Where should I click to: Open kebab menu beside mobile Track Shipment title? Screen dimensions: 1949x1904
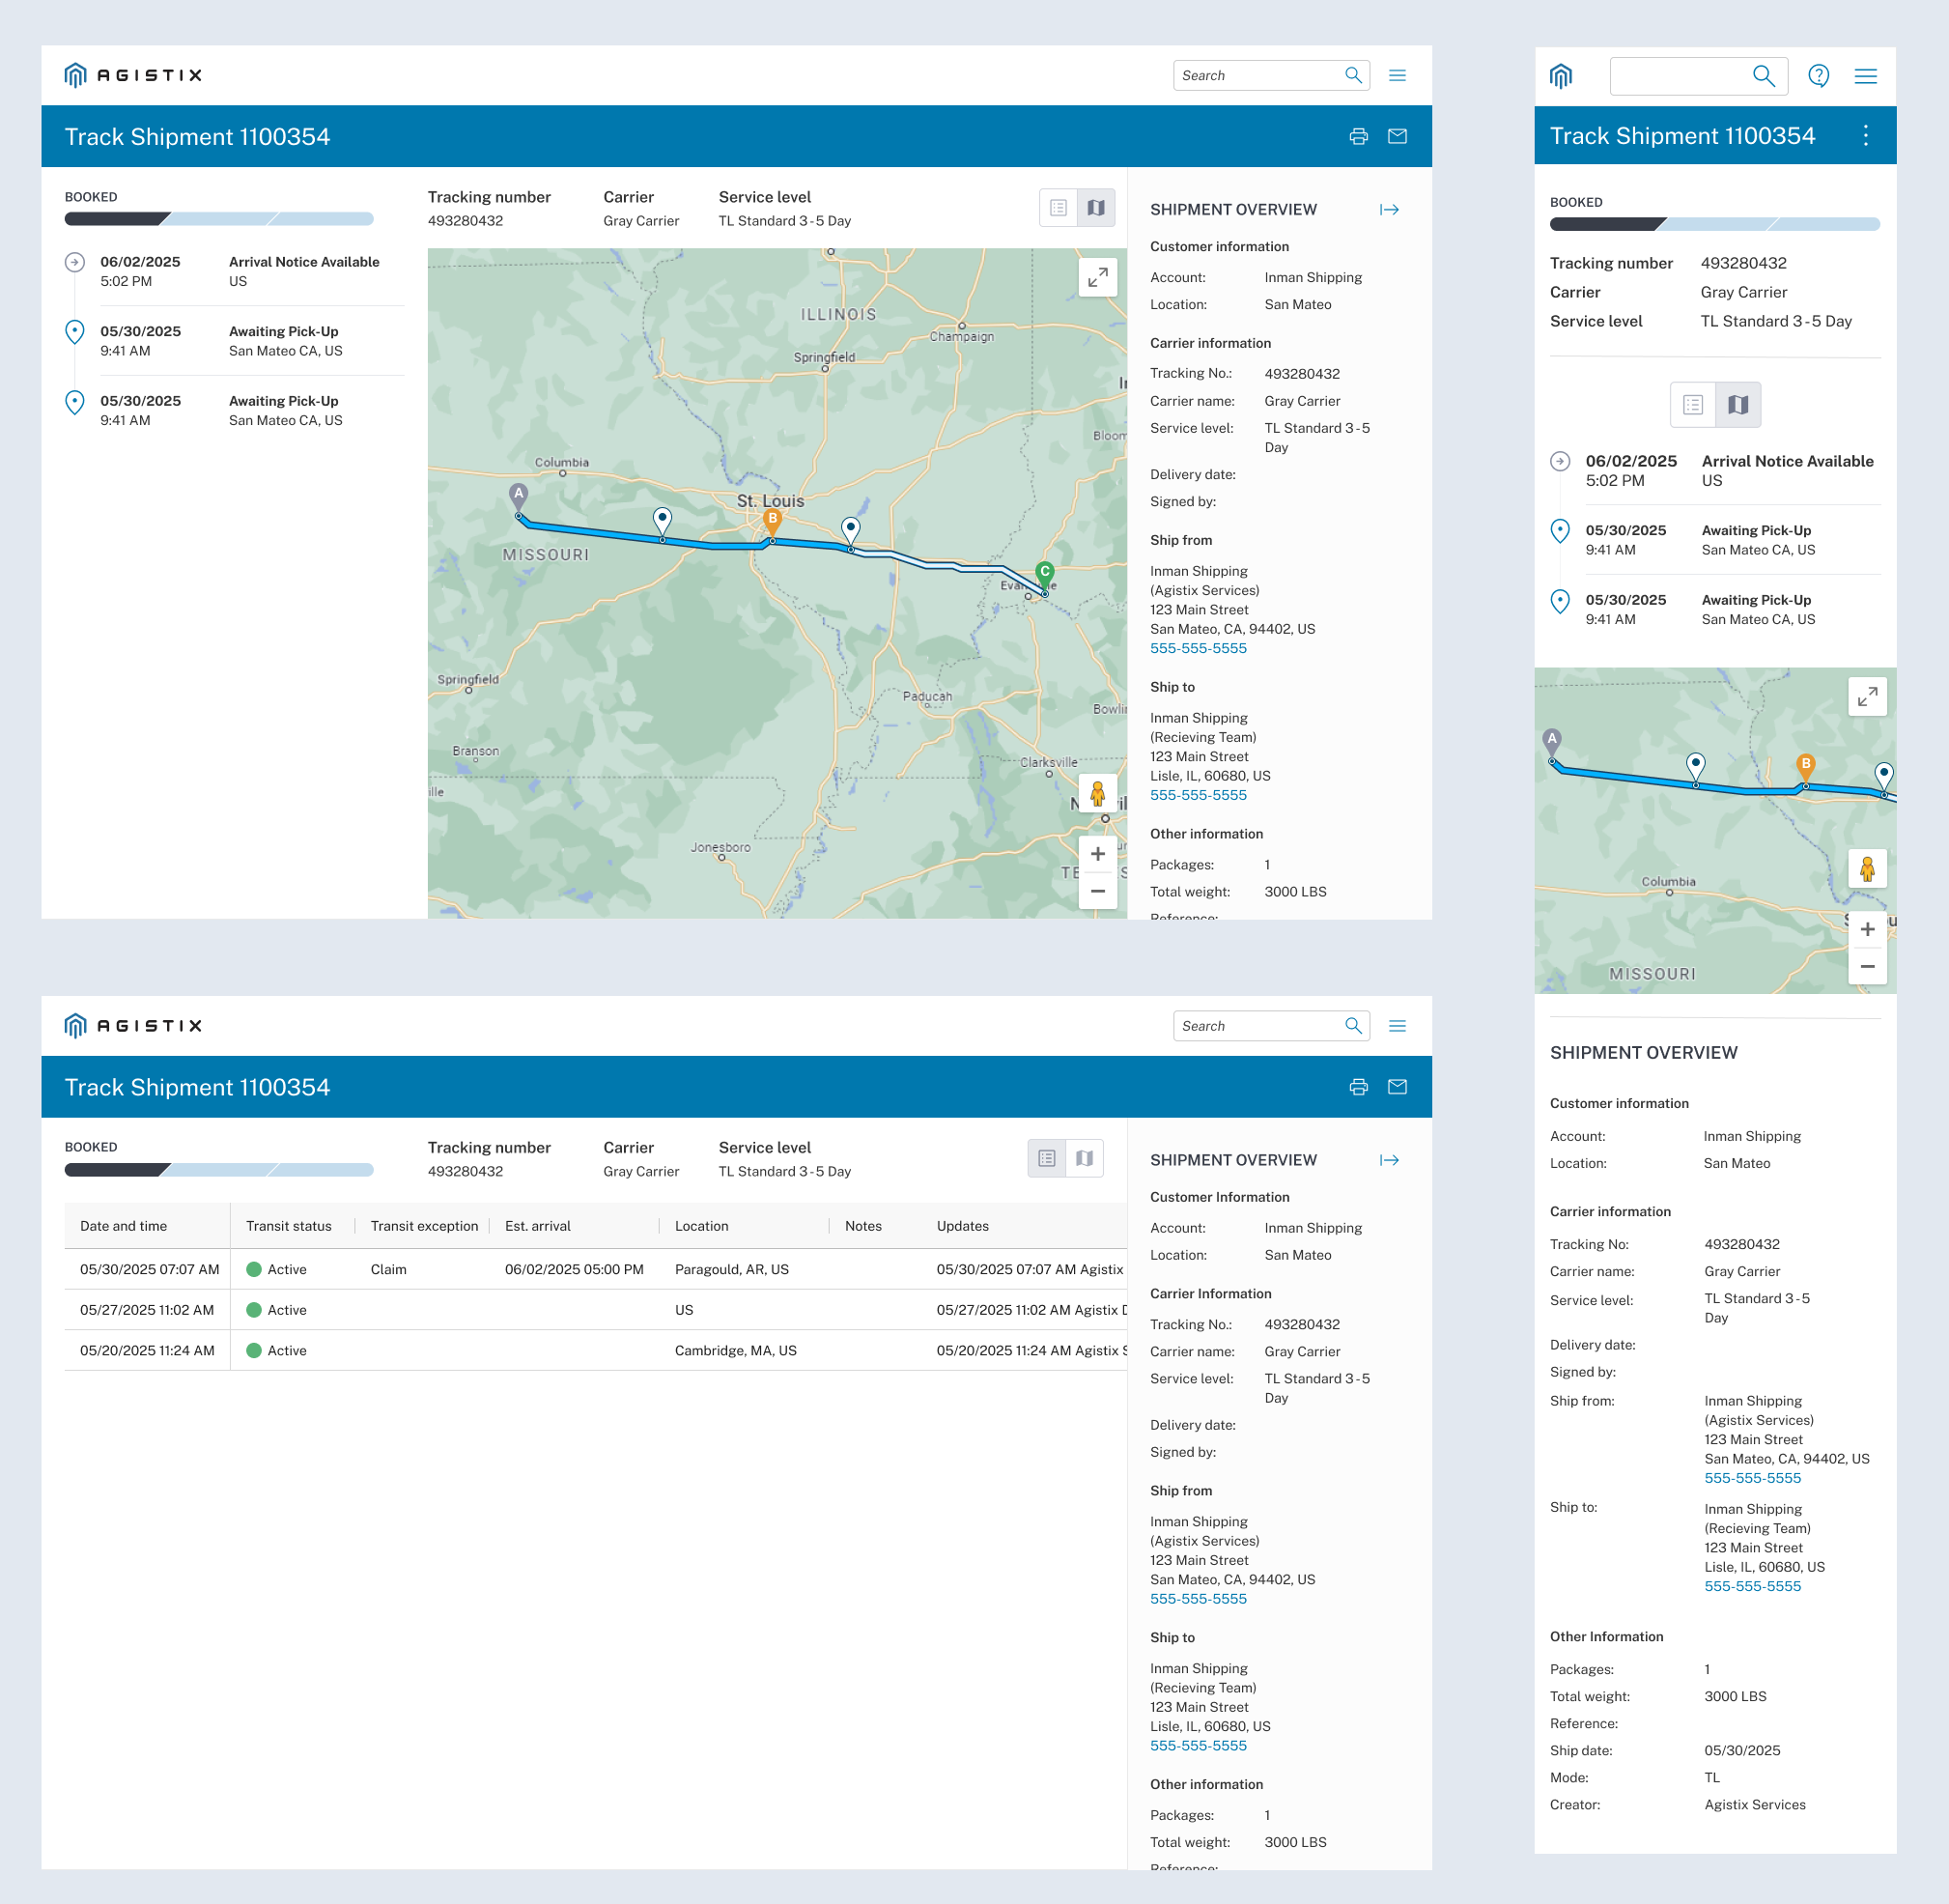[x=1865, y=136]
